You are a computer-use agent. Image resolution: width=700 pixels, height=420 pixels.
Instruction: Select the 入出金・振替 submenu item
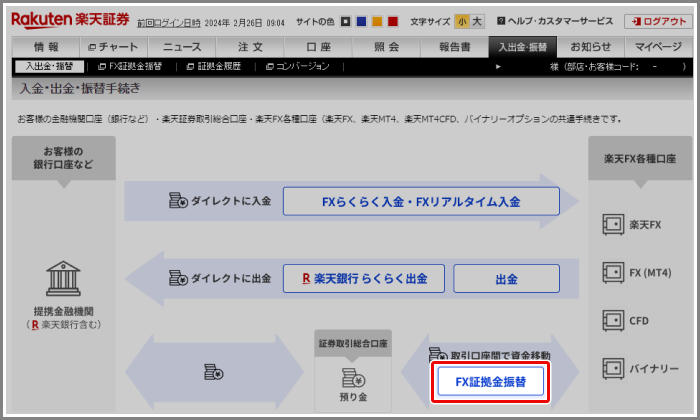click(x=49, y=67)
